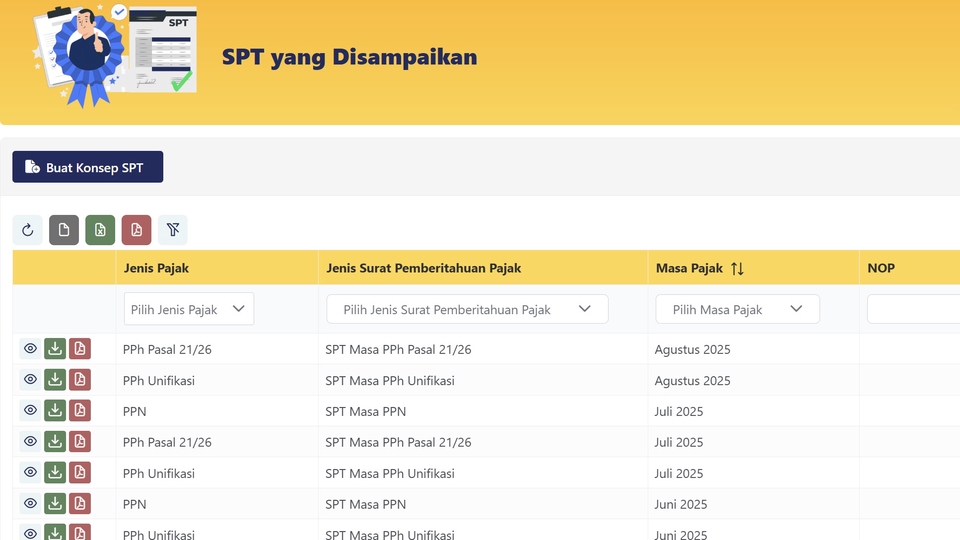Viewport: 960px width, 540px height.
Task: Open the Pilih Masa Pajak dropdown
Action: pos(737,309)
